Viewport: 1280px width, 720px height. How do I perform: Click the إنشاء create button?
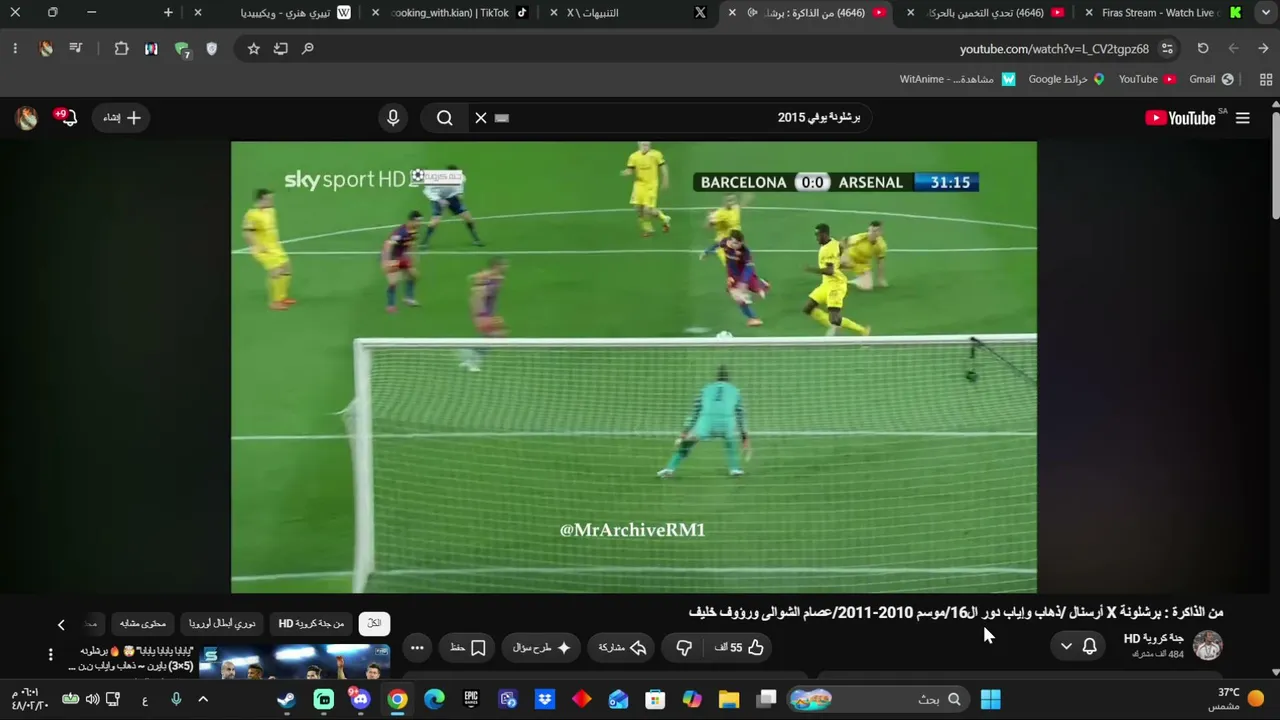pos(122,118)
